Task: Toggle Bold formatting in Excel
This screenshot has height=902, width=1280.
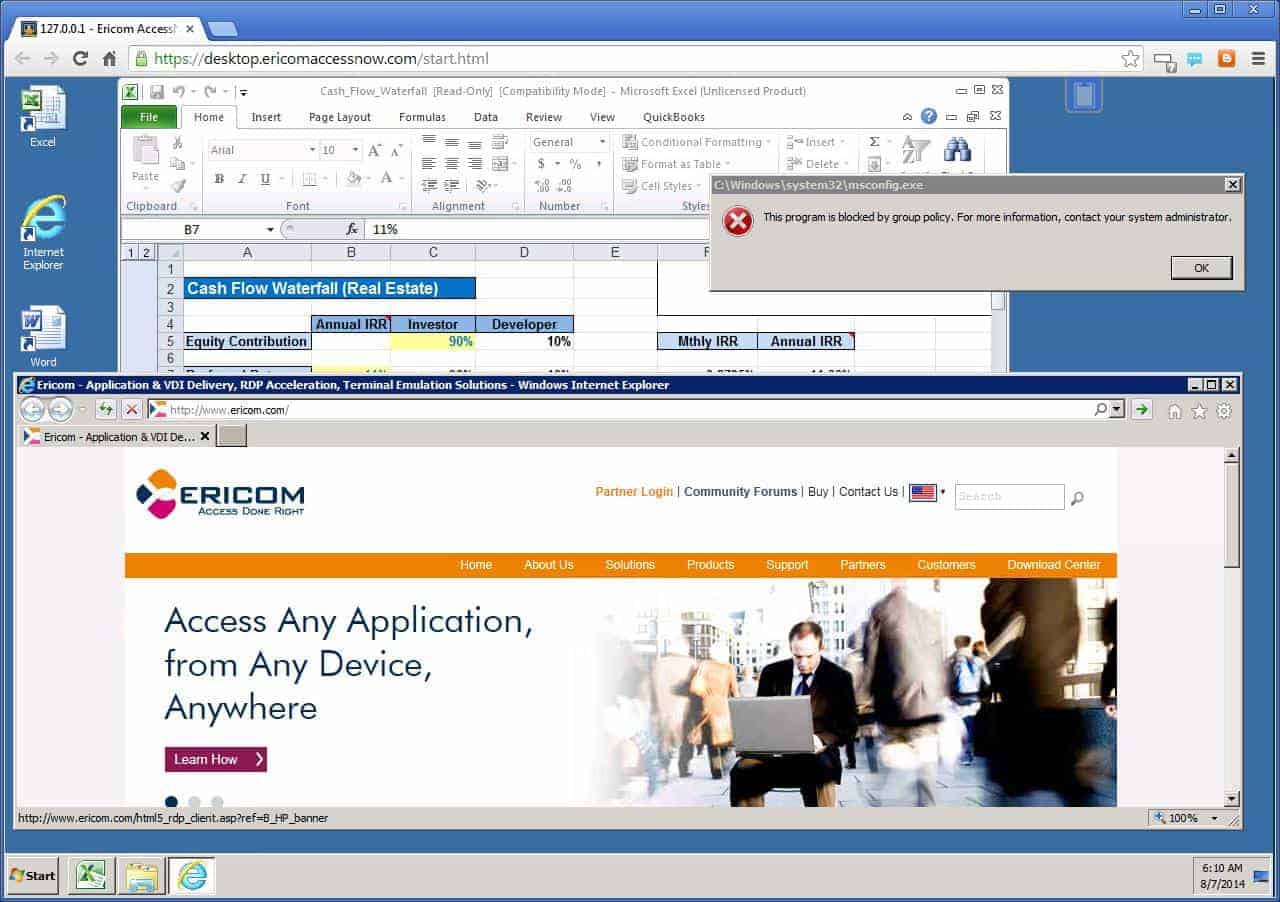Action: [x=219, y=179]
